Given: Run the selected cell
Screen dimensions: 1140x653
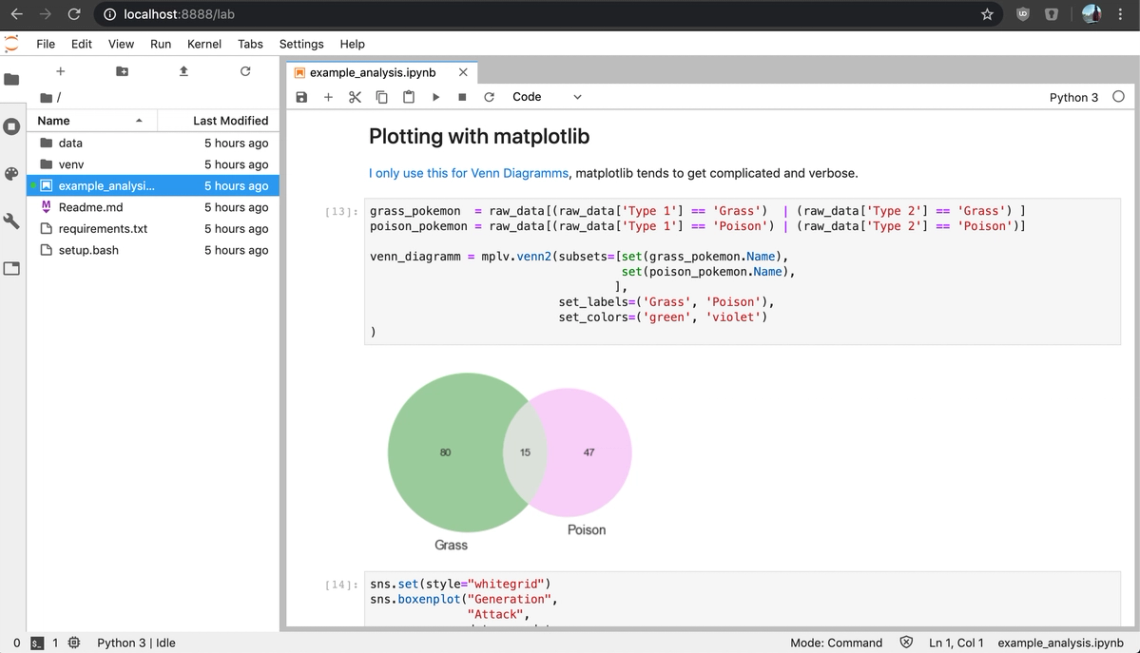Looking at the screenshot, I should click(x=435, y=97).
